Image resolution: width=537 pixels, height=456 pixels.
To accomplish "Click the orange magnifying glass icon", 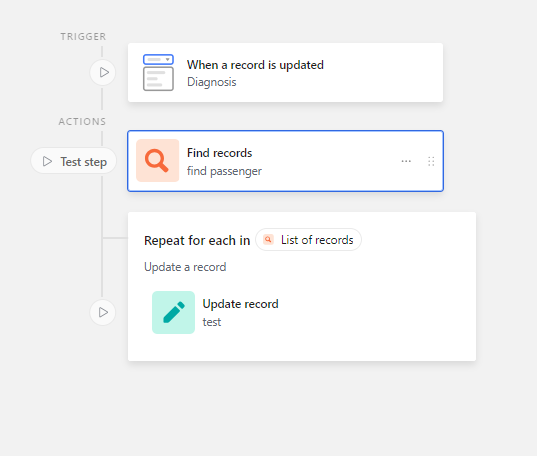I will click(x=158, y=160).
